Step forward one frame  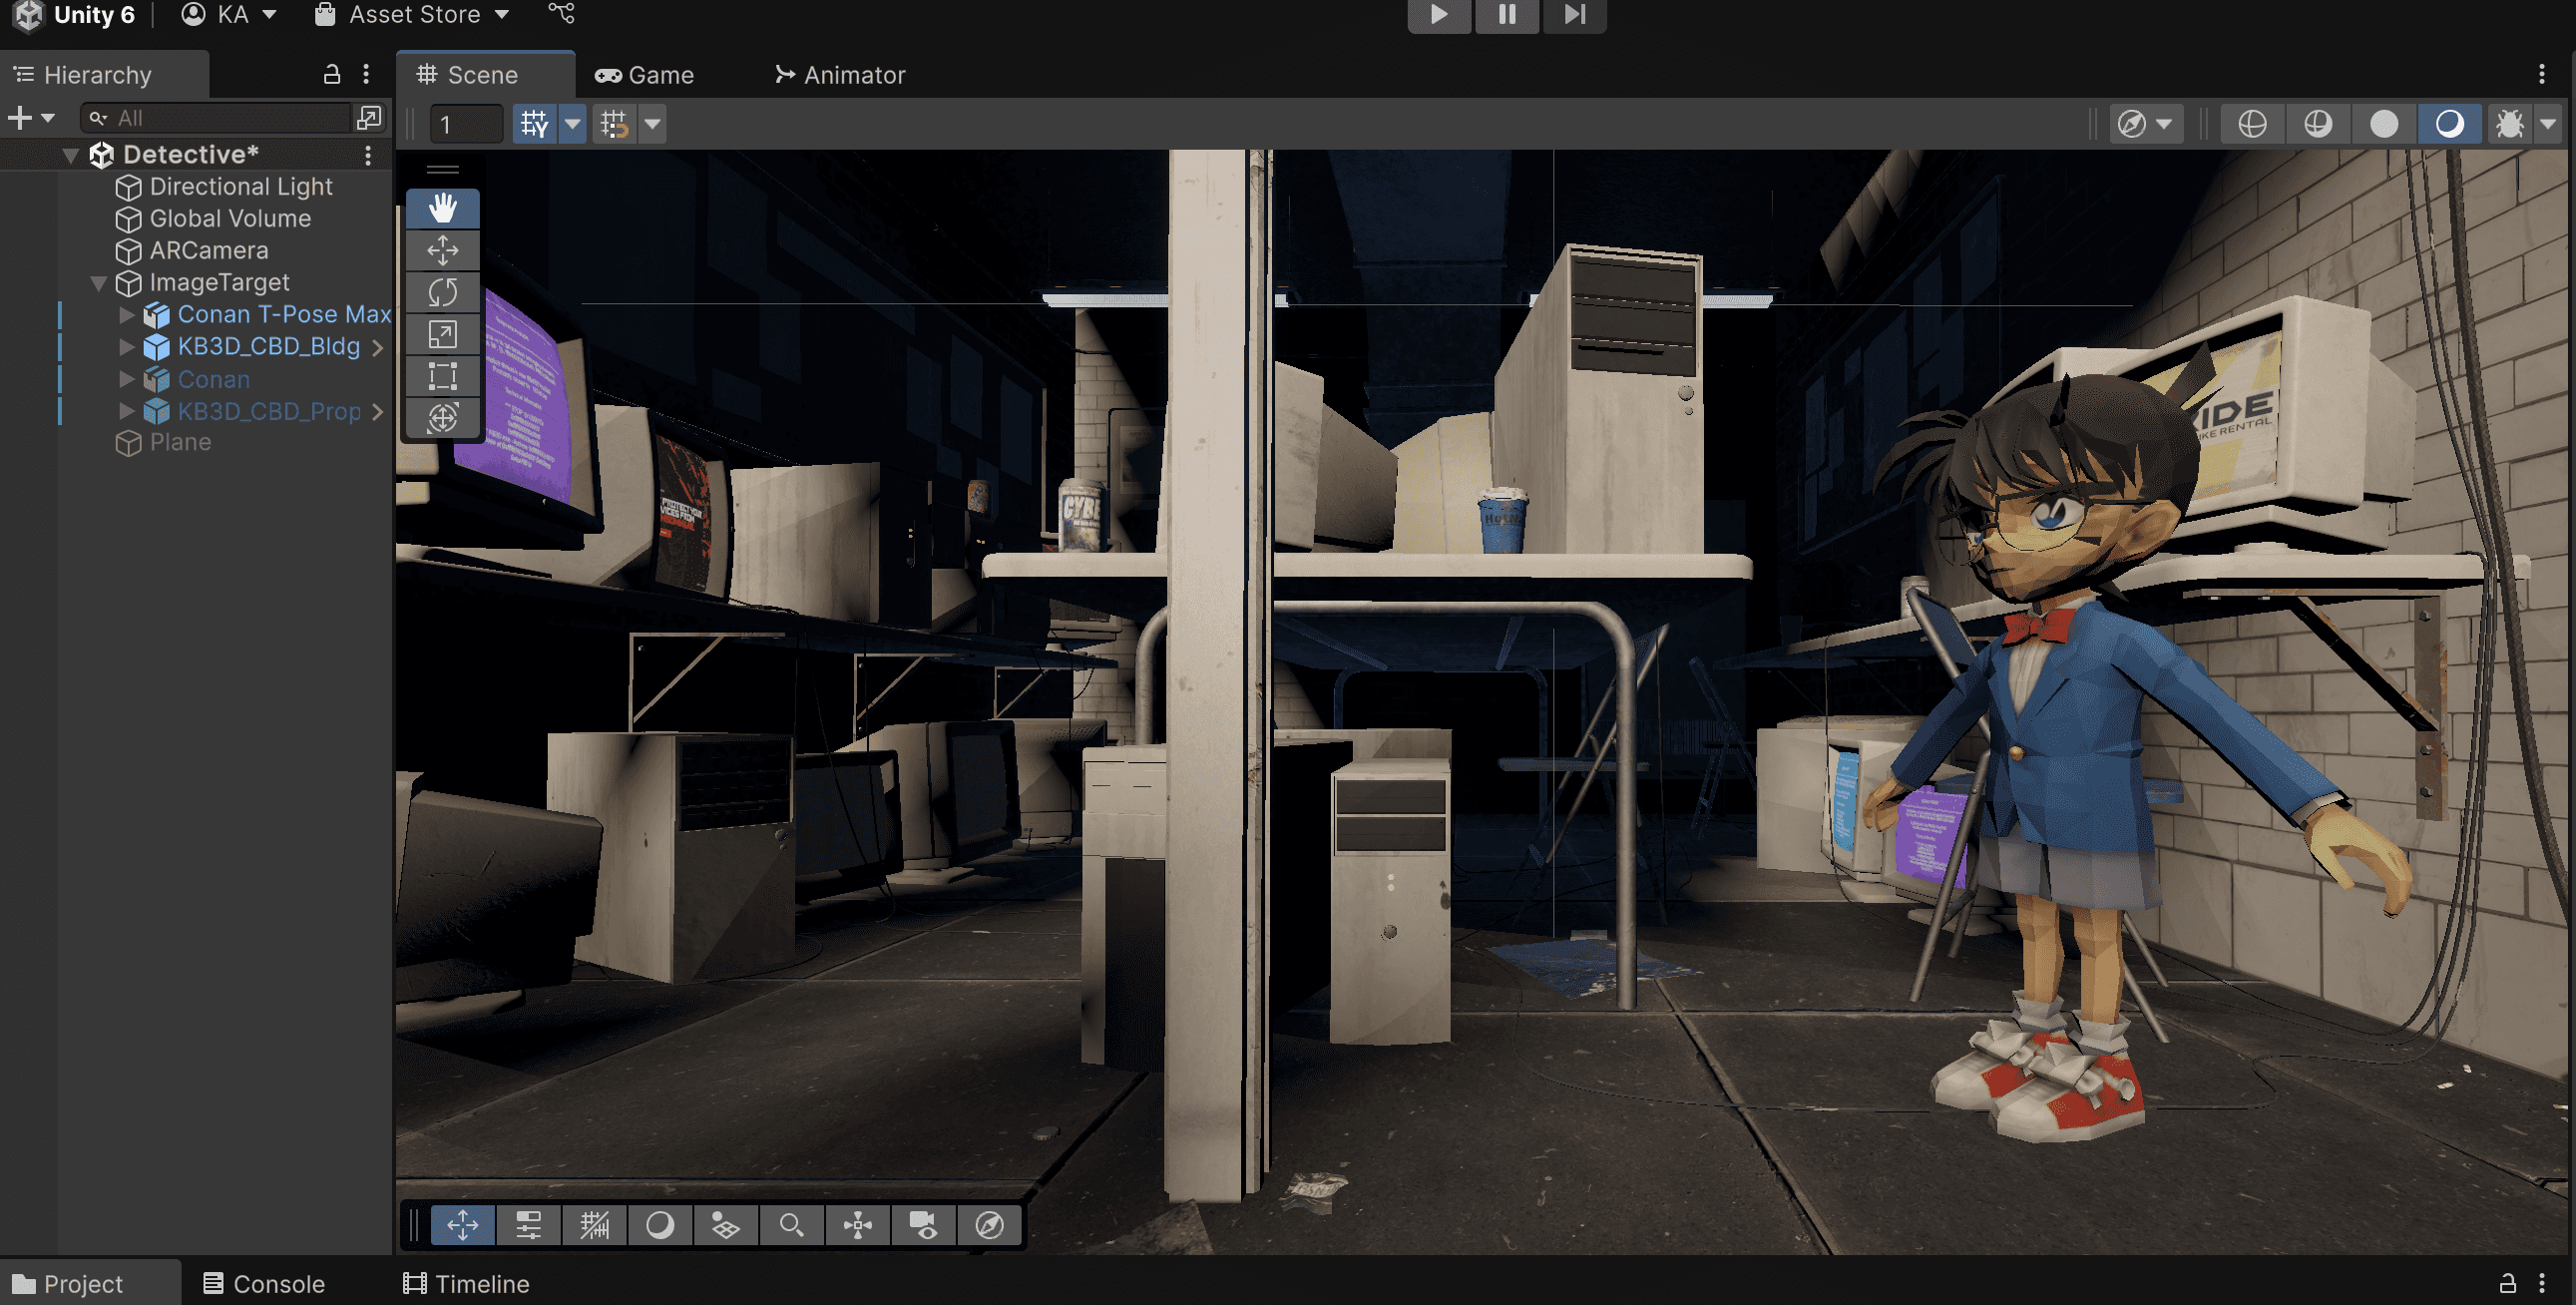[x=1575, y=15]
